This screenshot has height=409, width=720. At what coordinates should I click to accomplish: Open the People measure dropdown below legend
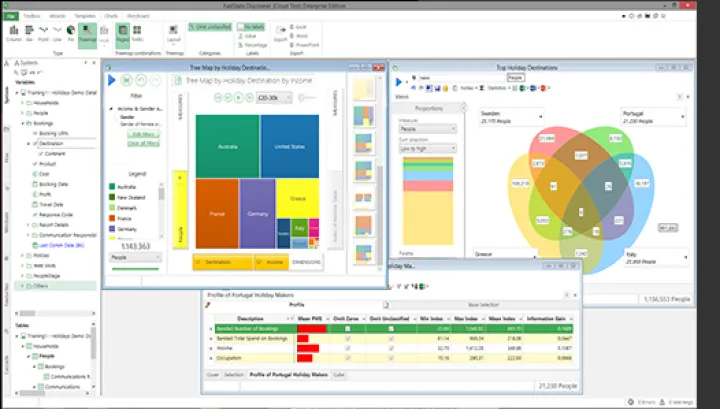pos(135,257)
